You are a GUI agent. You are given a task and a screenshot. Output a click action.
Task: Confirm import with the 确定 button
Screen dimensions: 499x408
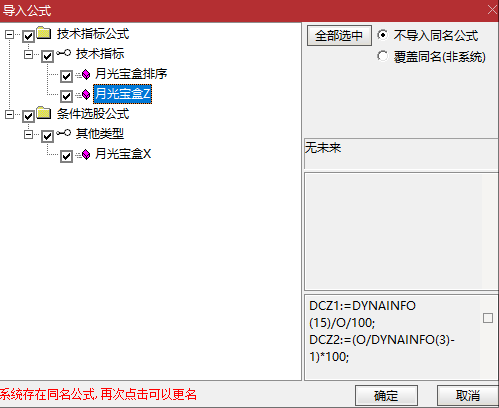[x=386, y=396]
